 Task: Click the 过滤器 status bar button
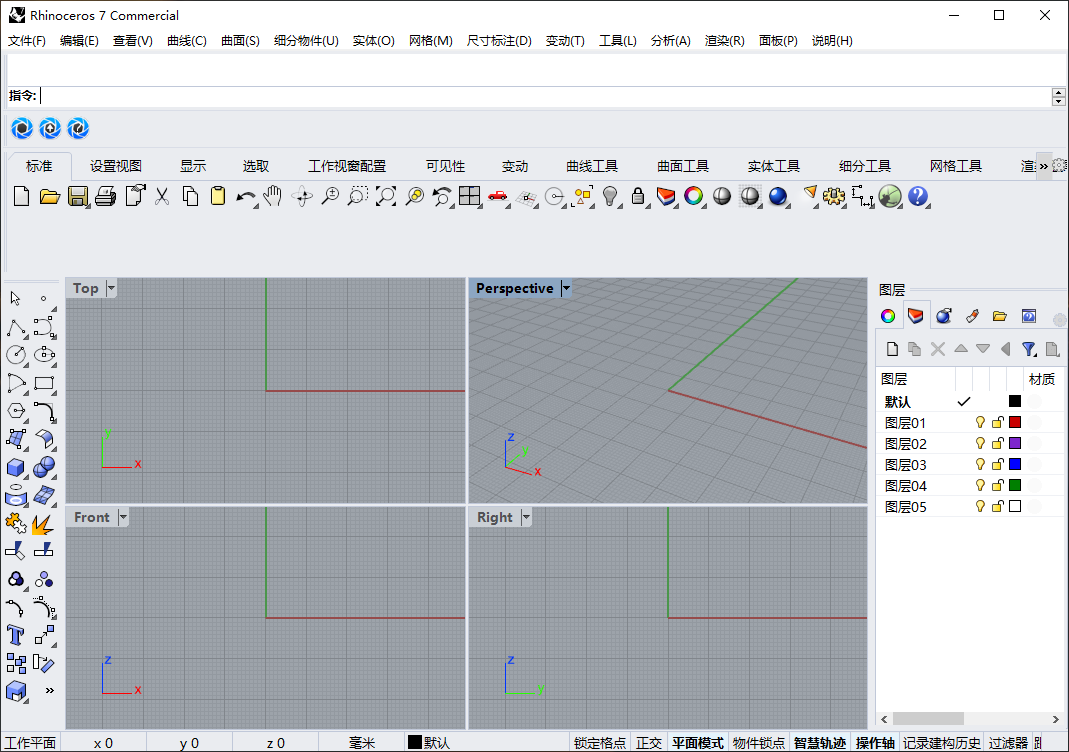click(x=1008, y=742)
